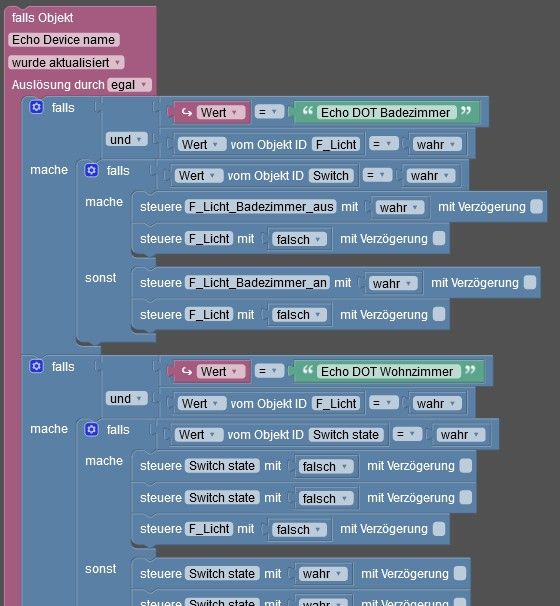The image size is (560, 606).
Task: Open the und operator dropdown in Wohnzimmer condition
Action: coord(127,398)
